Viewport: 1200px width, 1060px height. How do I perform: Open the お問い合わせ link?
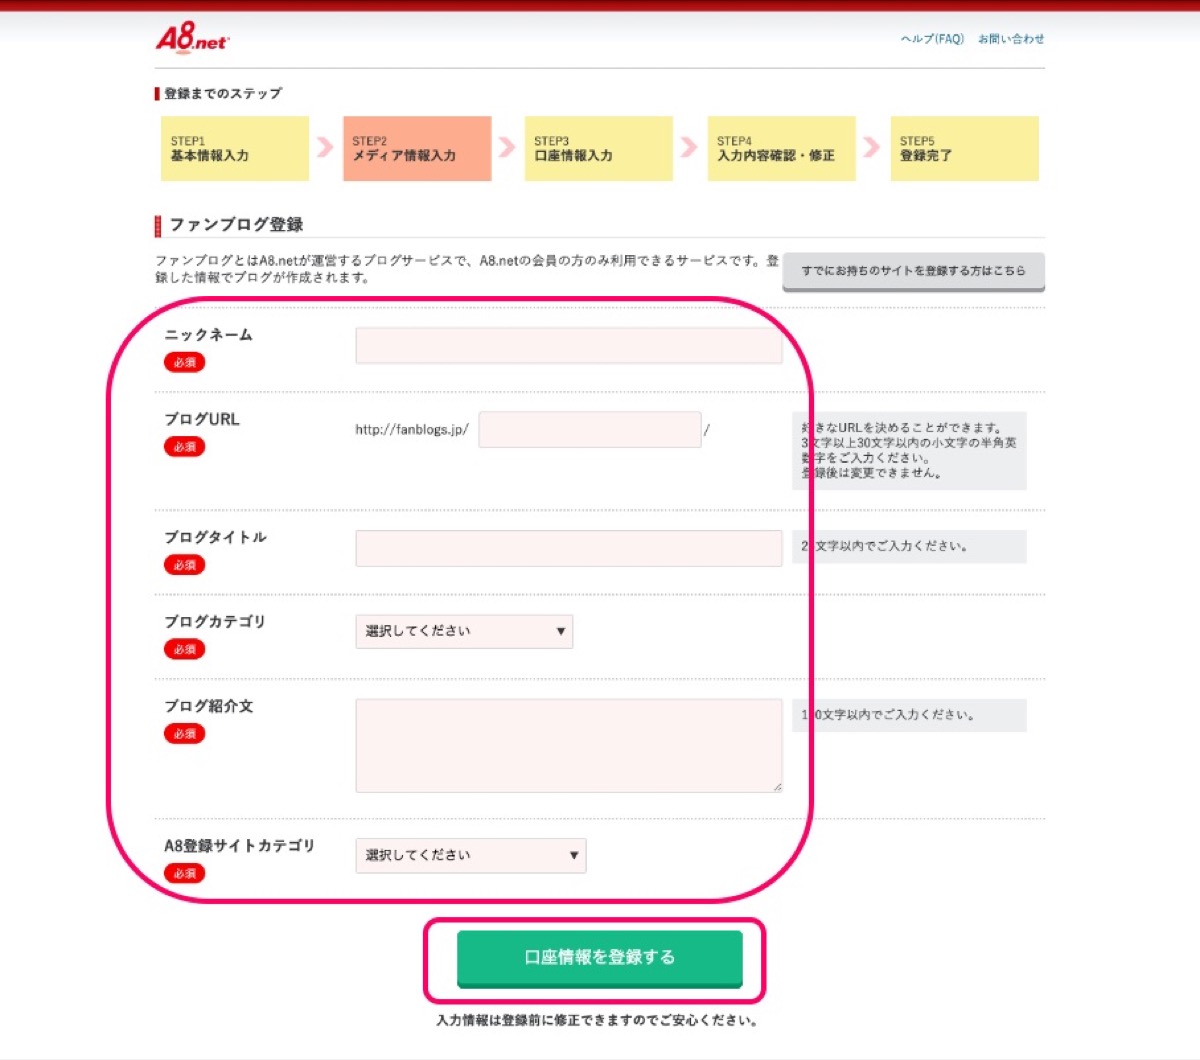point(1011,39)
